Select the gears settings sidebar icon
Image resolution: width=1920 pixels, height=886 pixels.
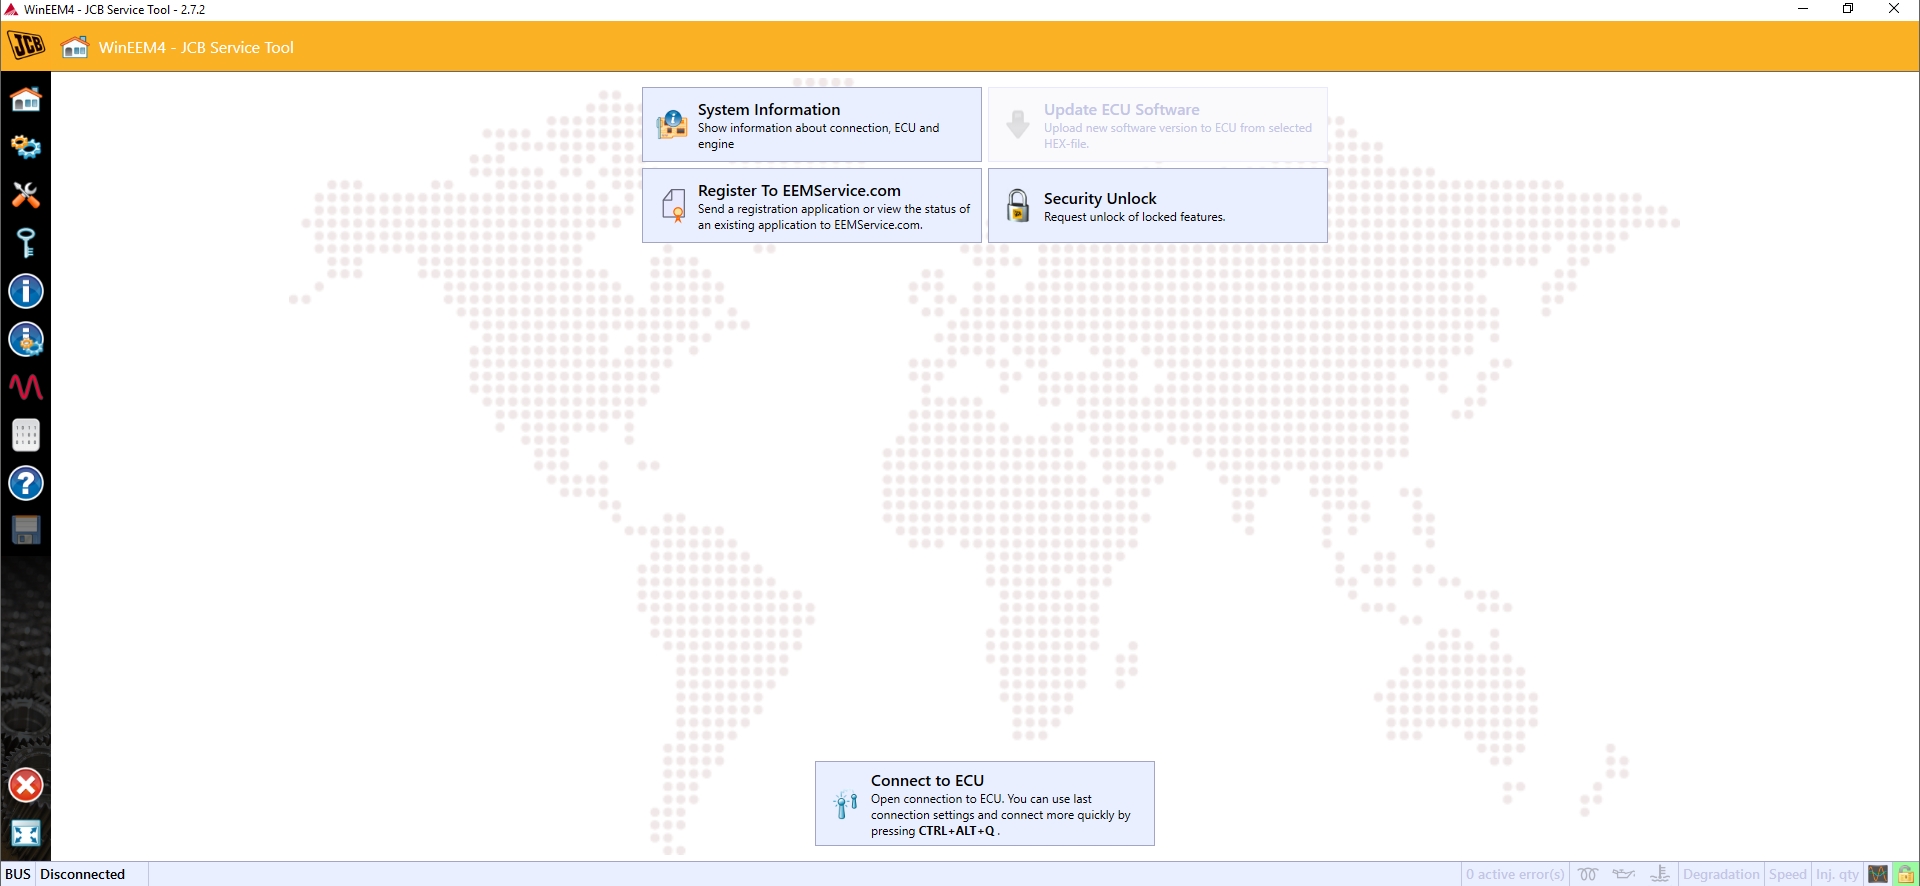26,147
